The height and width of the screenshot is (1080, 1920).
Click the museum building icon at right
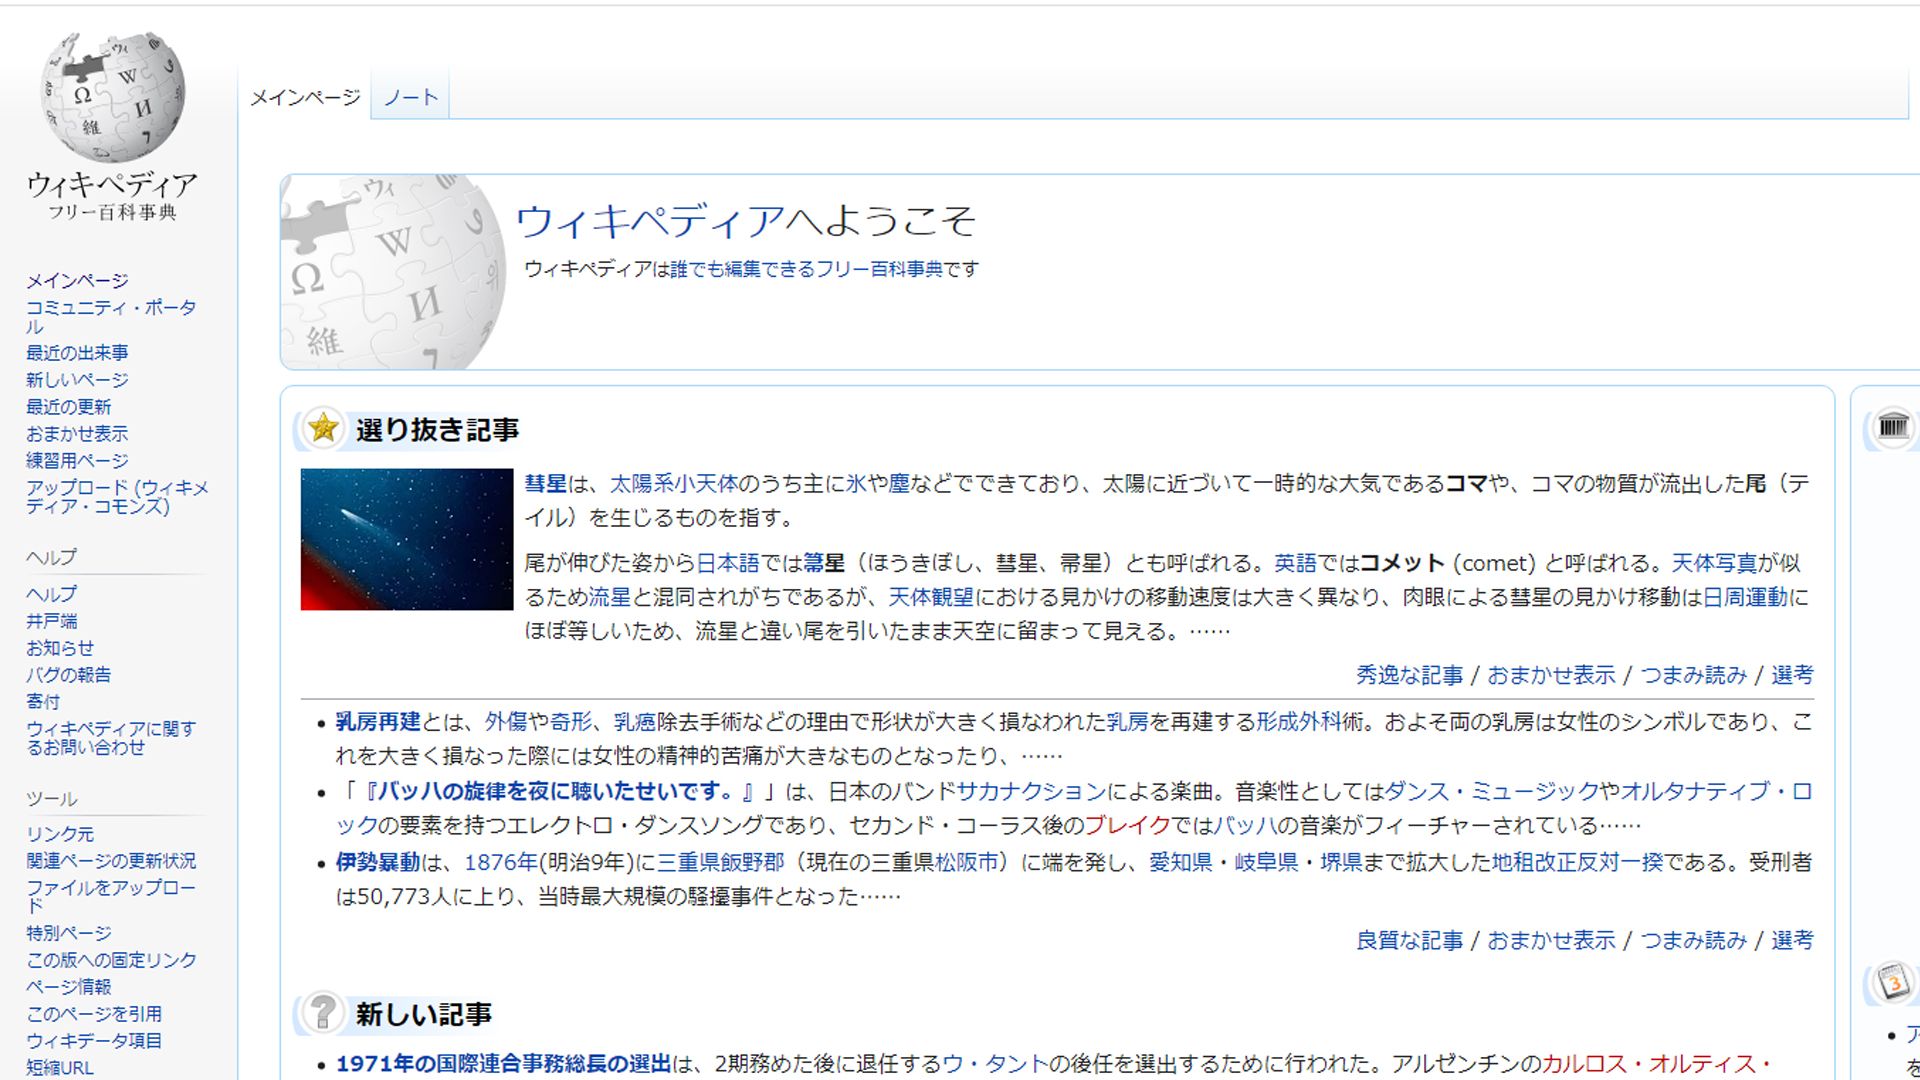click(1892, 427)
